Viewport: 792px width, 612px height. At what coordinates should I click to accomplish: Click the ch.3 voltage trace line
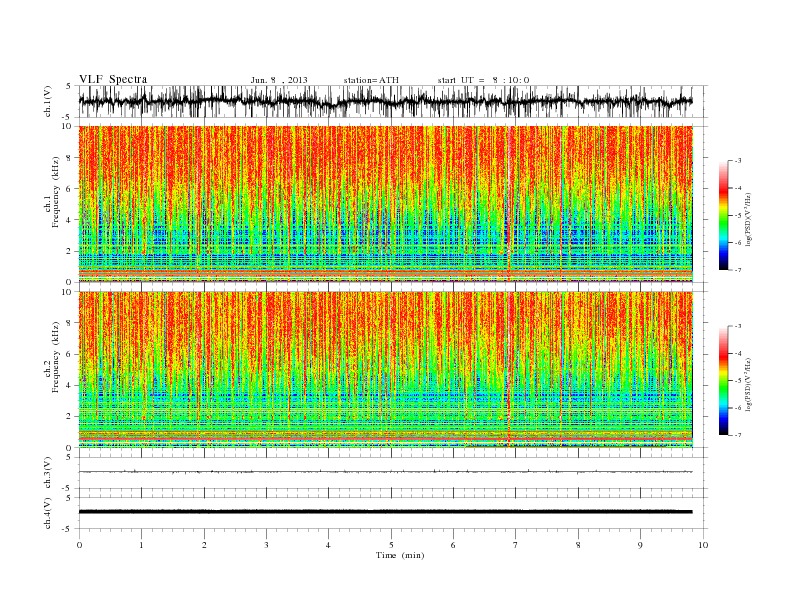(385, 472)
